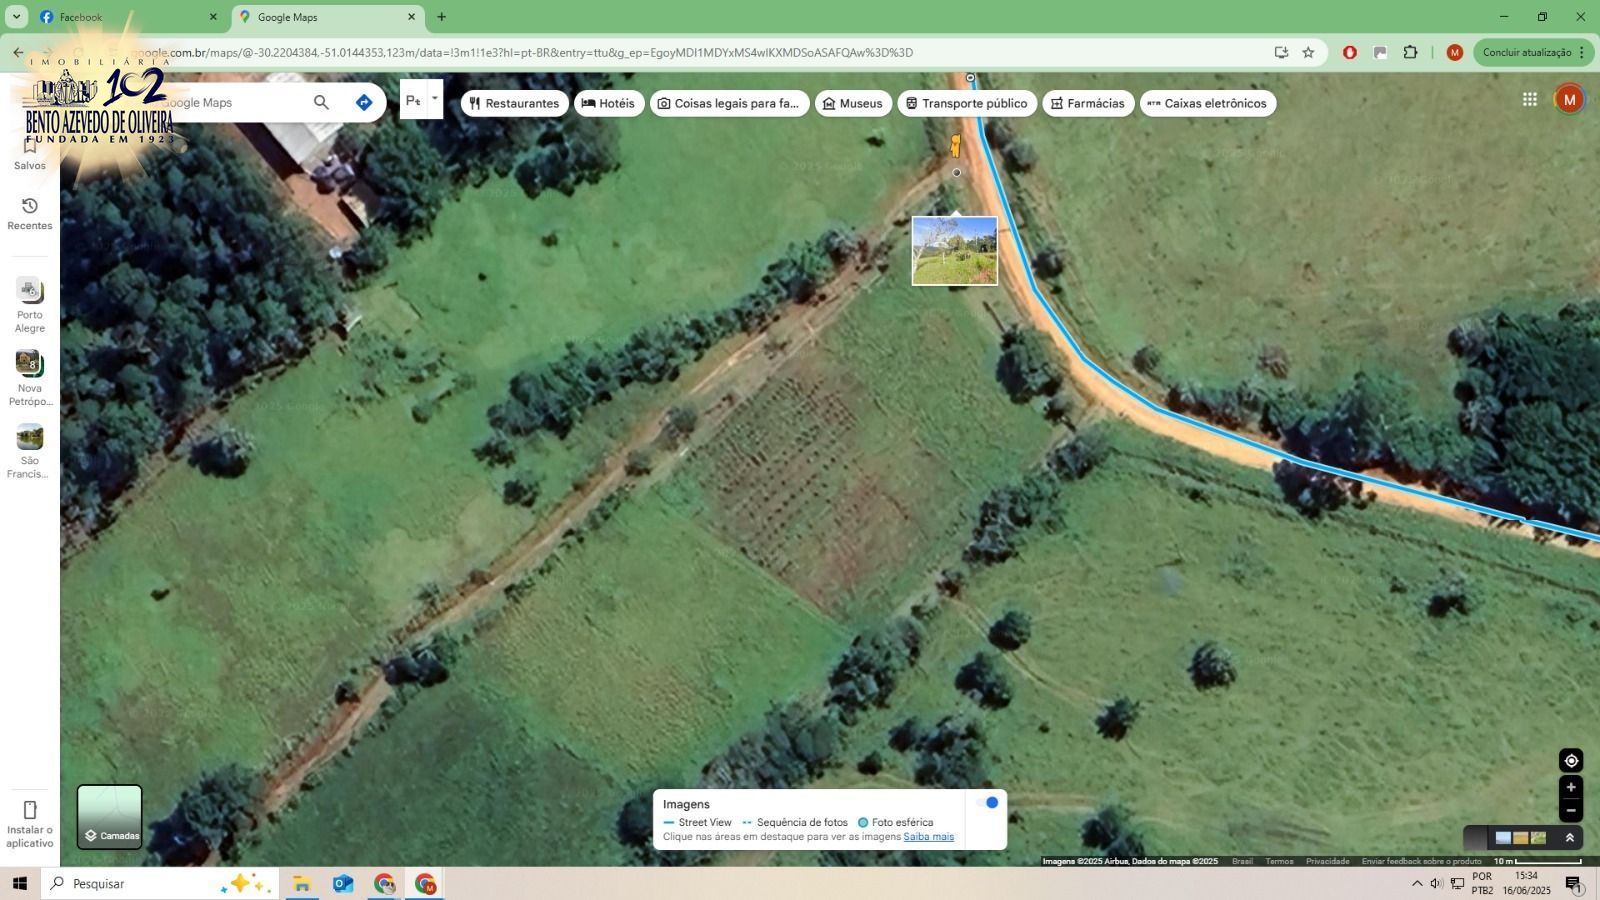Center map on my location
The image size is (1600, 900).
1570,761
